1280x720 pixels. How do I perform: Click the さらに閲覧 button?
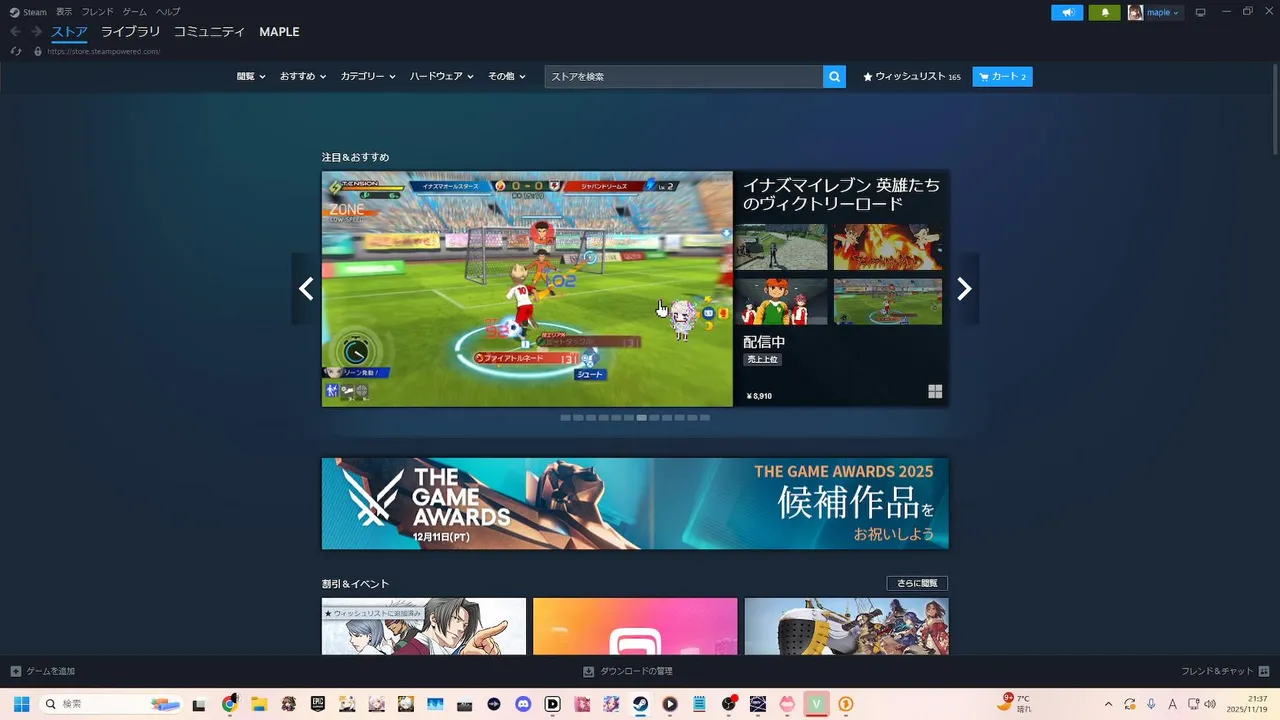(x=917, y=583)
